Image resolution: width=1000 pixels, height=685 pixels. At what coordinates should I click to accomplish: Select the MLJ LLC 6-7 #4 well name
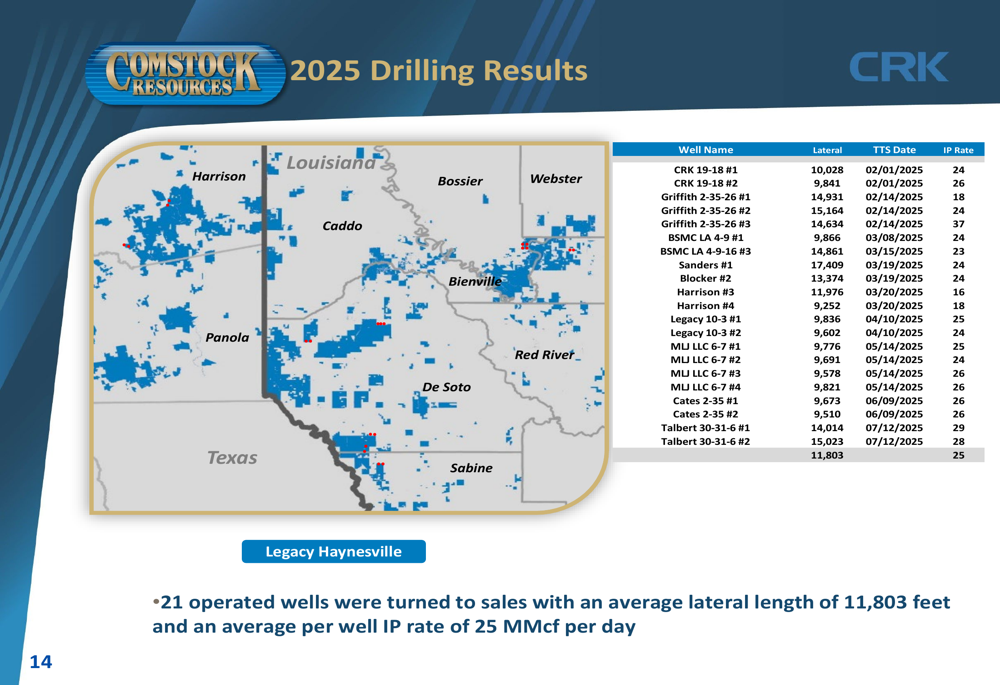click(705, 387)
